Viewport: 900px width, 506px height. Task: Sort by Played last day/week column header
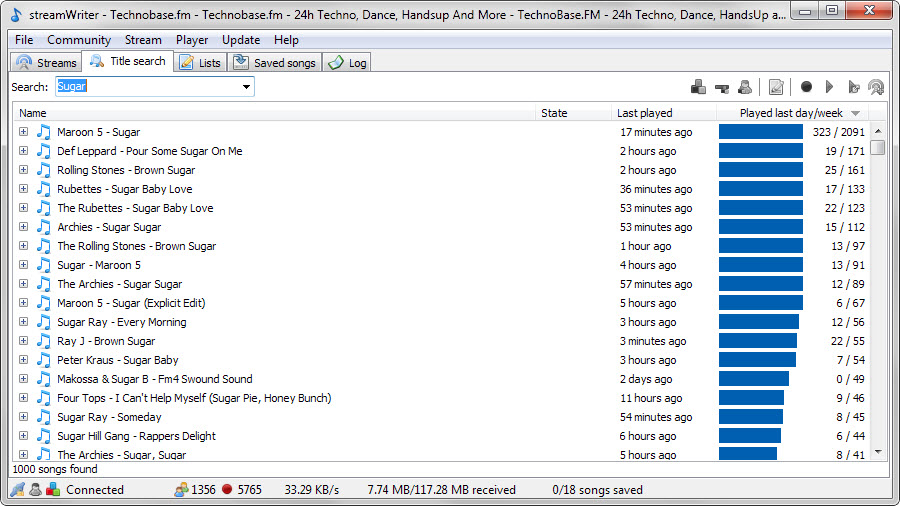(792, 113)
